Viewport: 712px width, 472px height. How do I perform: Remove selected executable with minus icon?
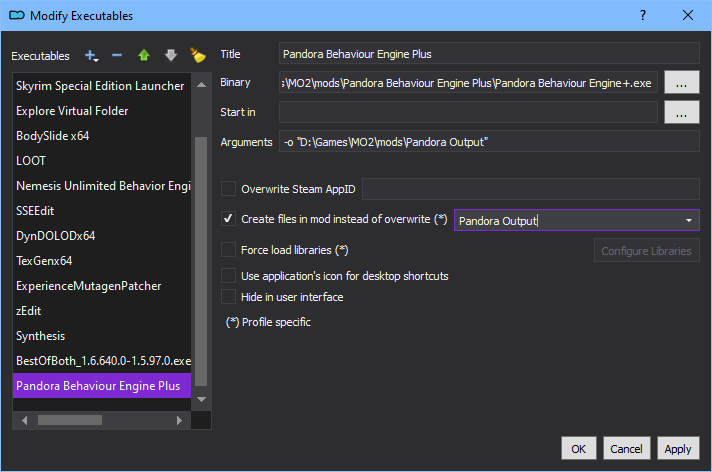[x=117, y=55]
